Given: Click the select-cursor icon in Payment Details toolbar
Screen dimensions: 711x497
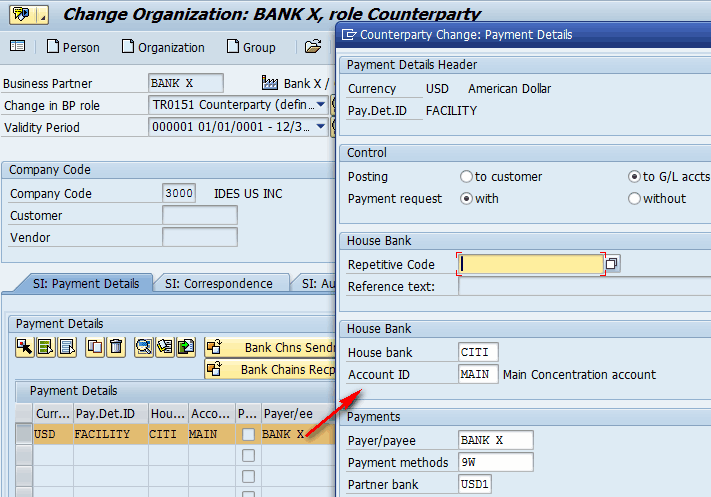Looking at the screenshot, I should pos(25,347).
